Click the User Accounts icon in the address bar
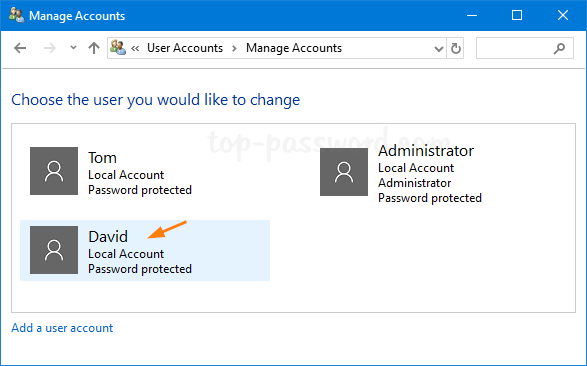The image size is (587, 366). coord(118,48)
